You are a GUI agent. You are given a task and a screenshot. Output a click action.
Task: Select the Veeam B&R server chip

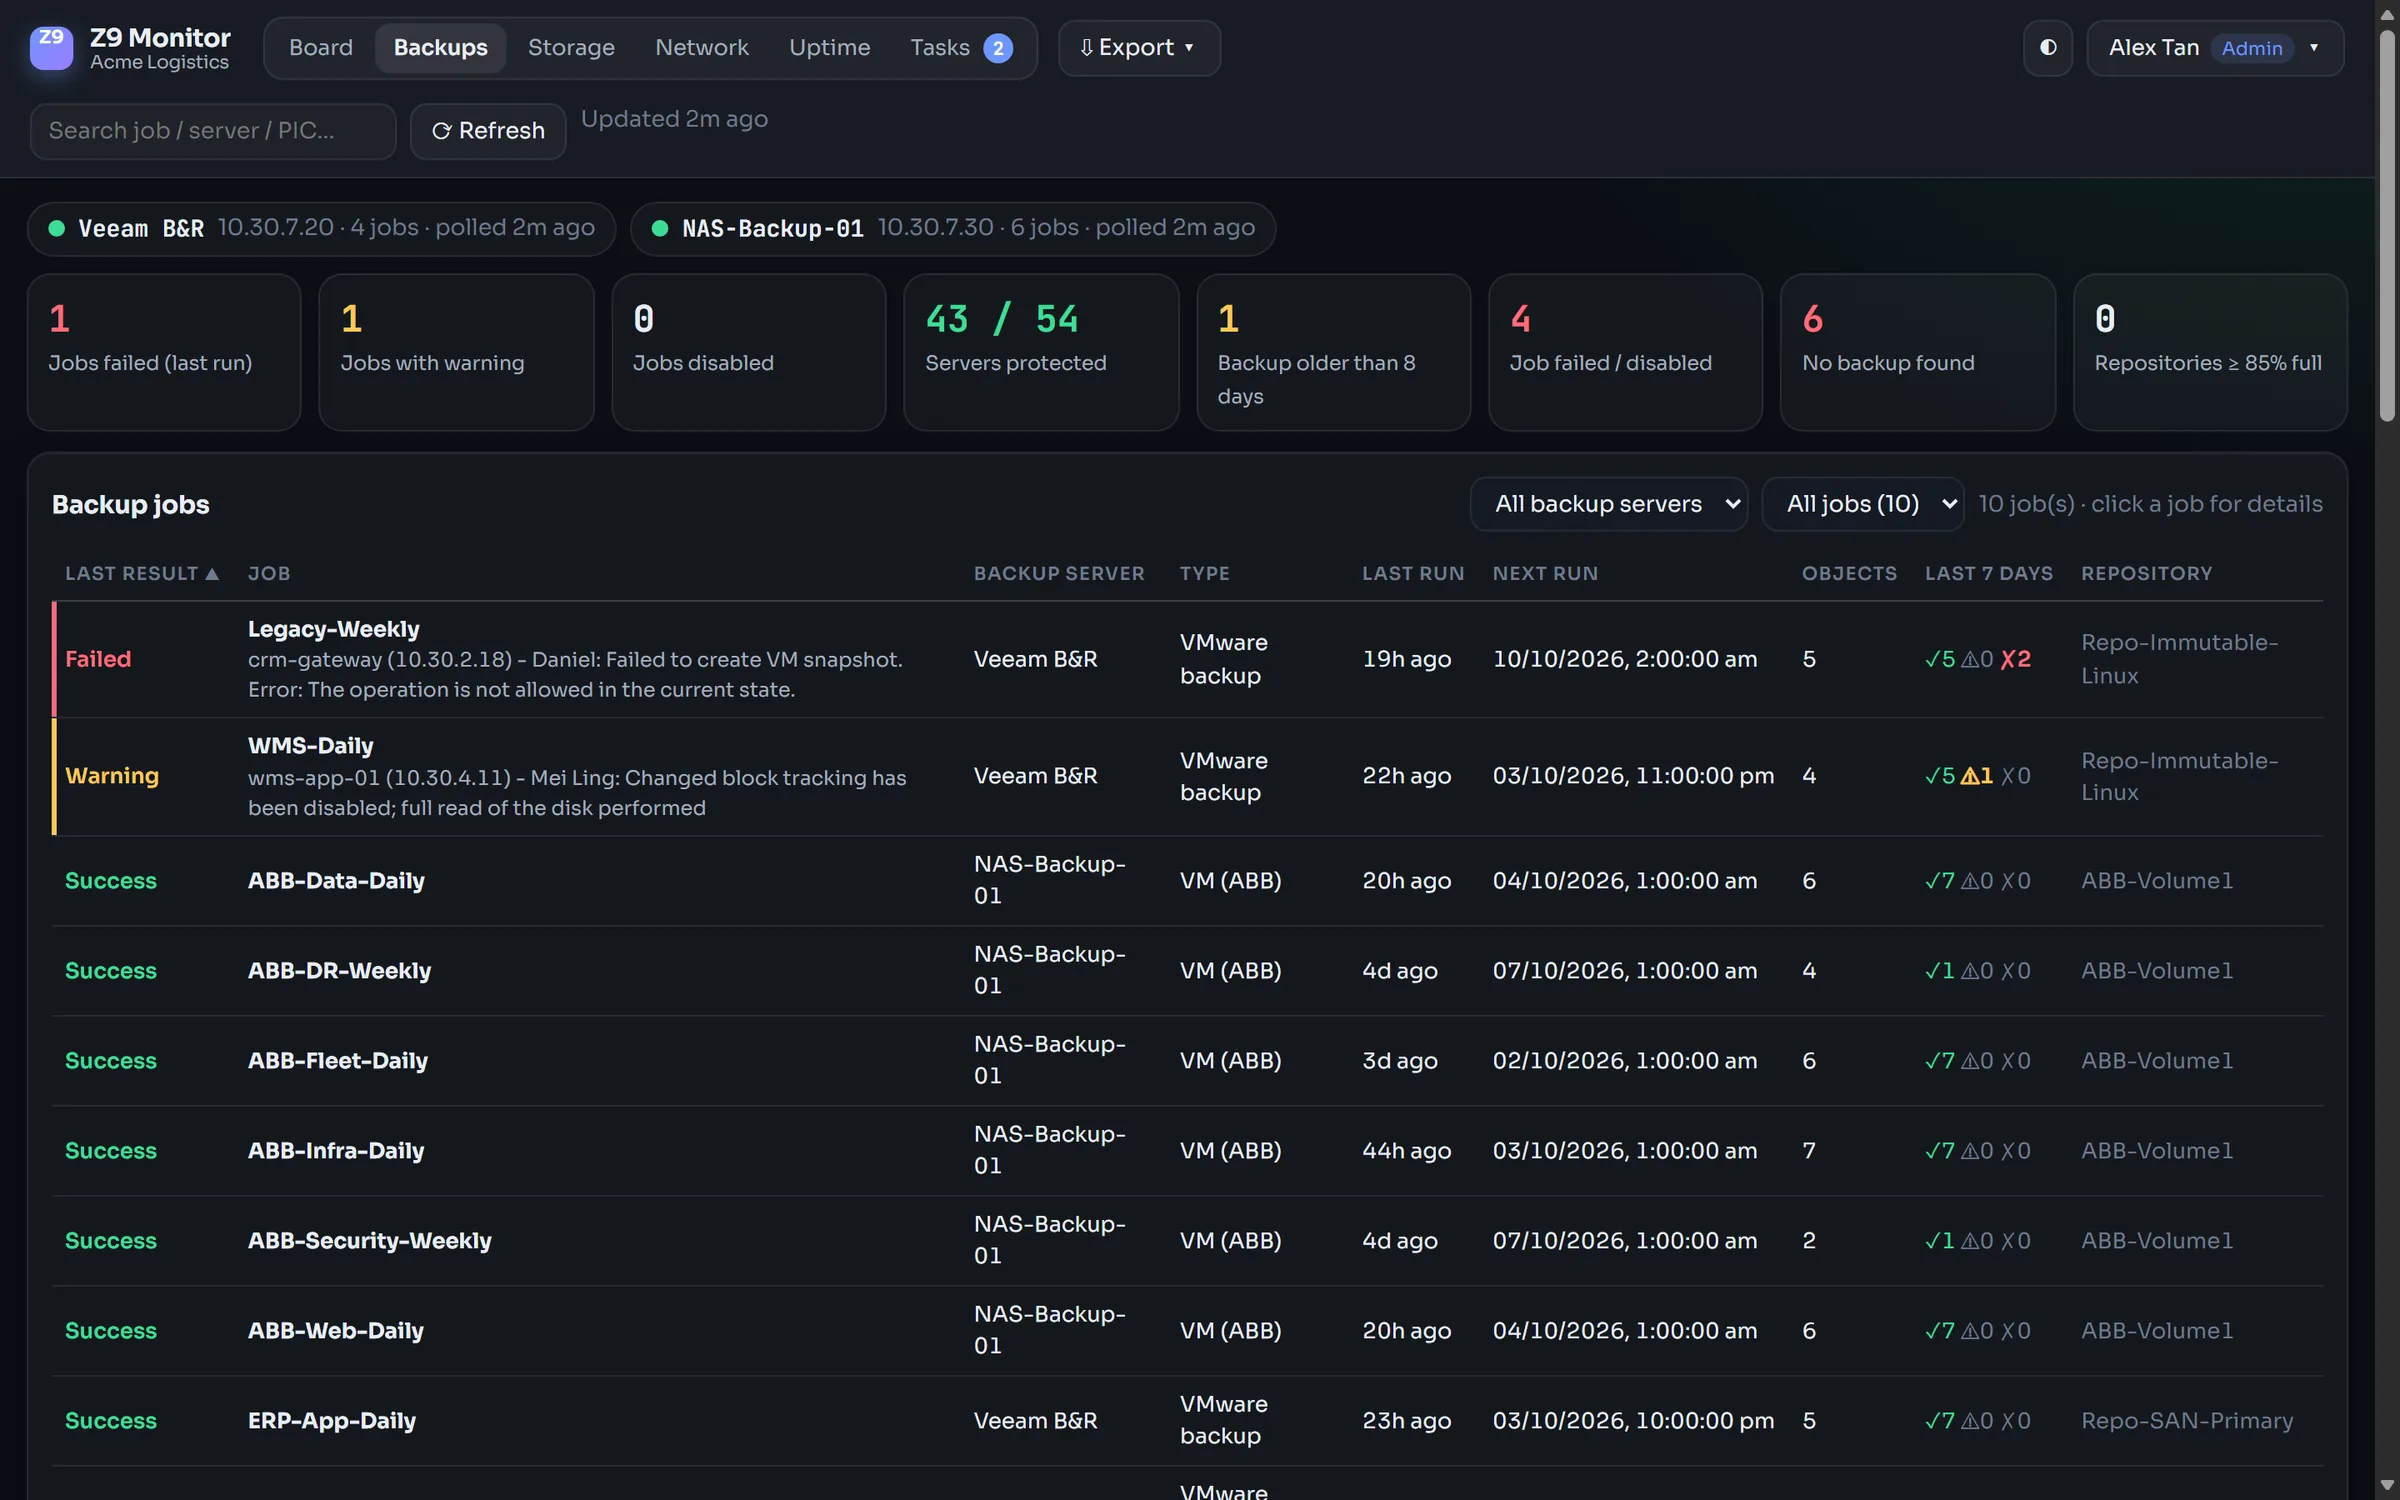[321, 228]
